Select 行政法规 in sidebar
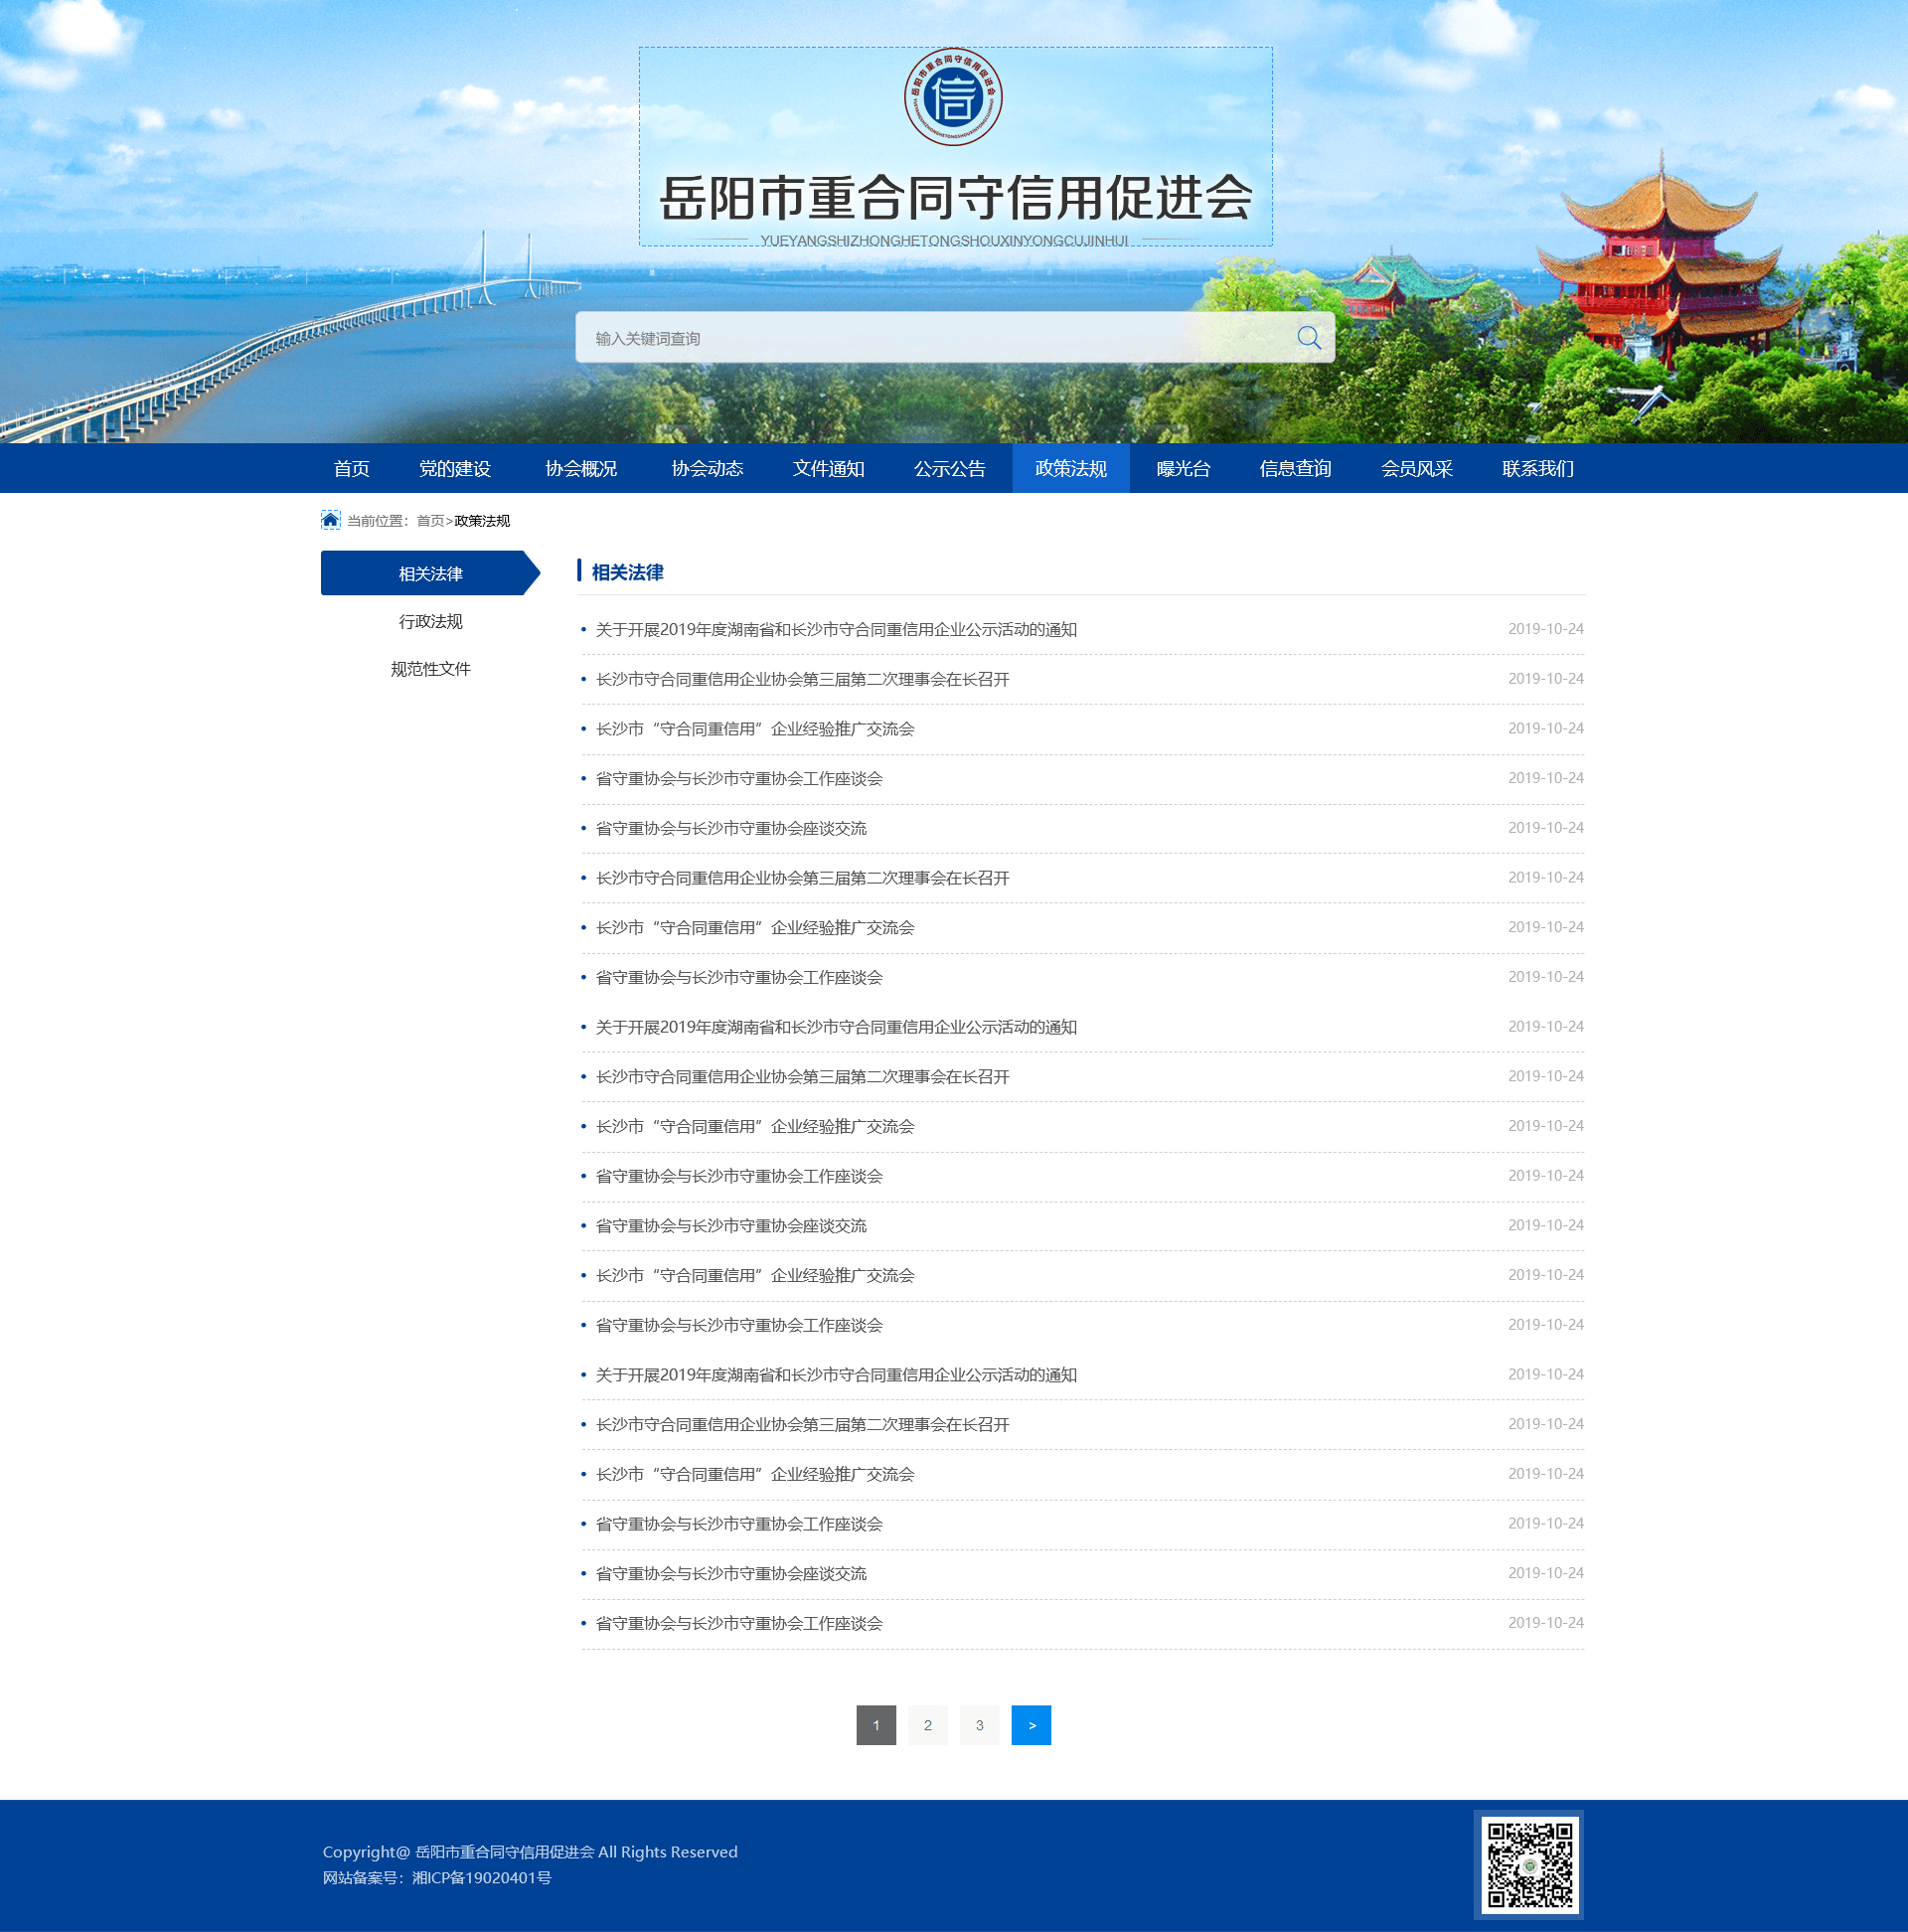The height and width of the screenshot is (1932, 1908). [x=430, y=622]
